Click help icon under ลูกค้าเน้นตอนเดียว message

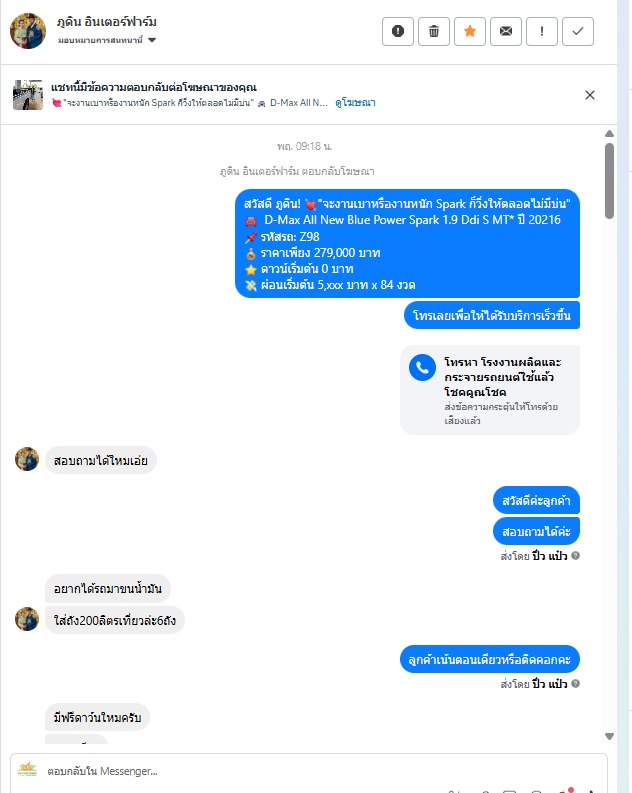[x=575, y=683]
